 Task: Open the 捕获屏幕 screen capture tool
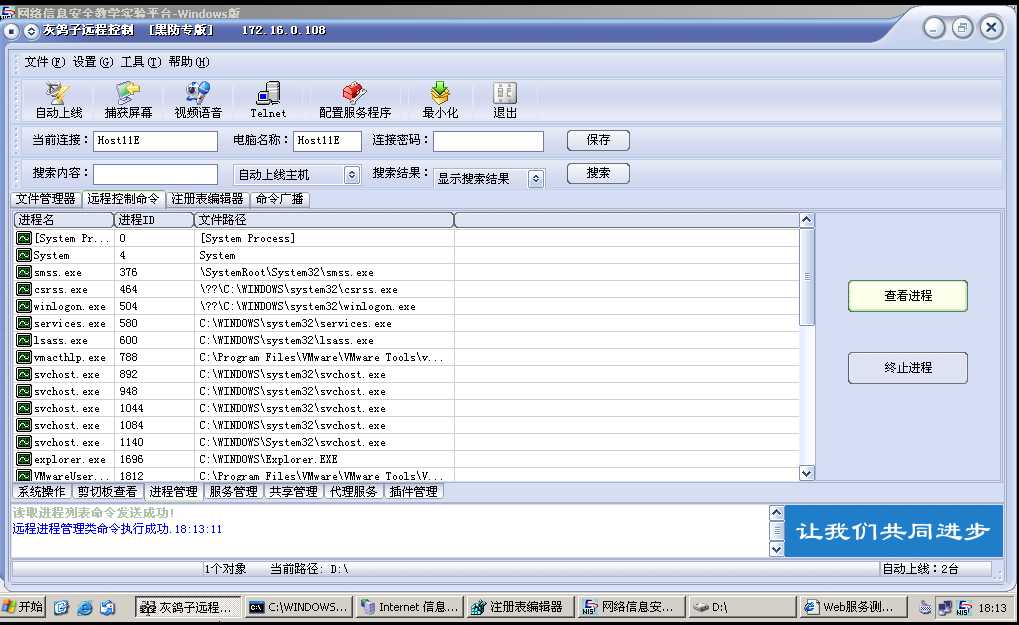point(128,100)
